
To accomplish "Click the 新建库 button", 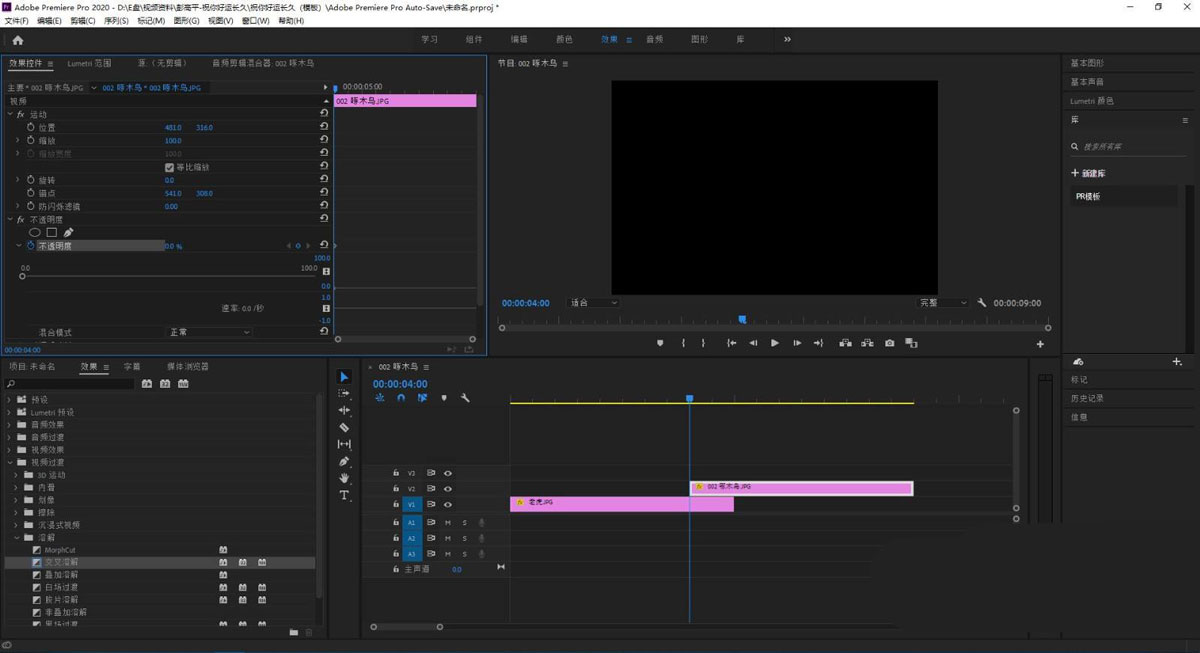I will coord(1089,173).
